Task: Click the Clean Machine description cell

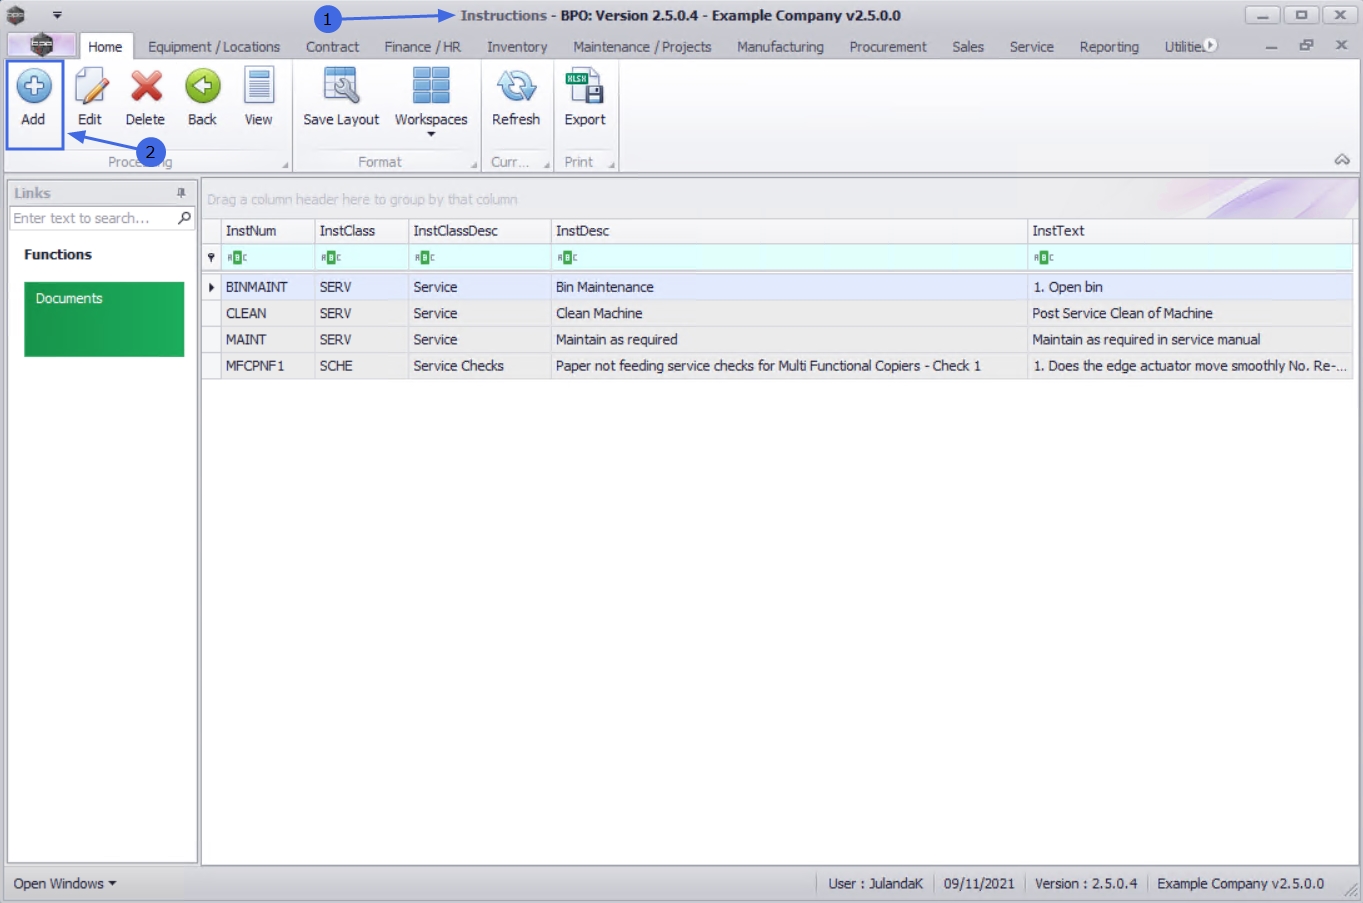Action: coord(789,313)
